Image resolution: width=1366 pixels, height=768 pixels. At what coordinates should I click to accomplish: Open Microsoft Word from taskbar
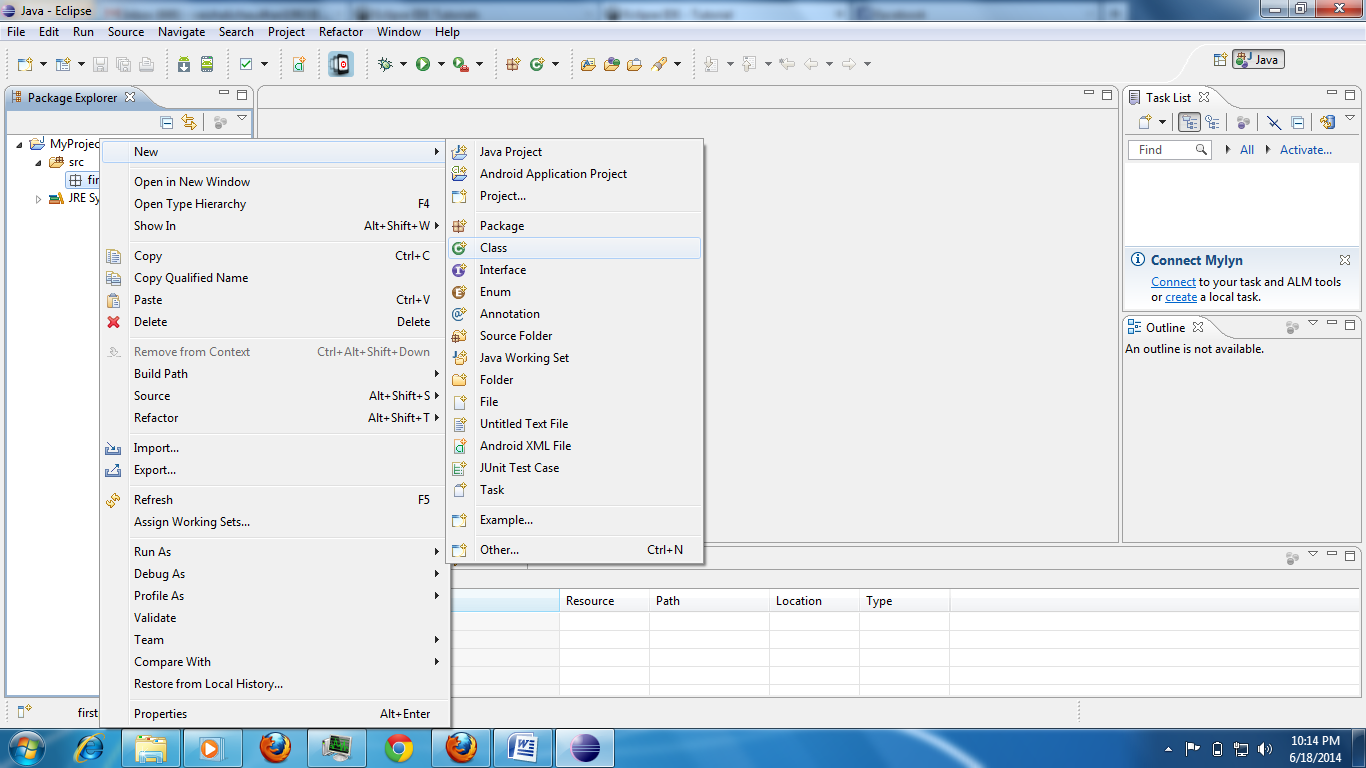pyautogui.click(x=522, y=748)
